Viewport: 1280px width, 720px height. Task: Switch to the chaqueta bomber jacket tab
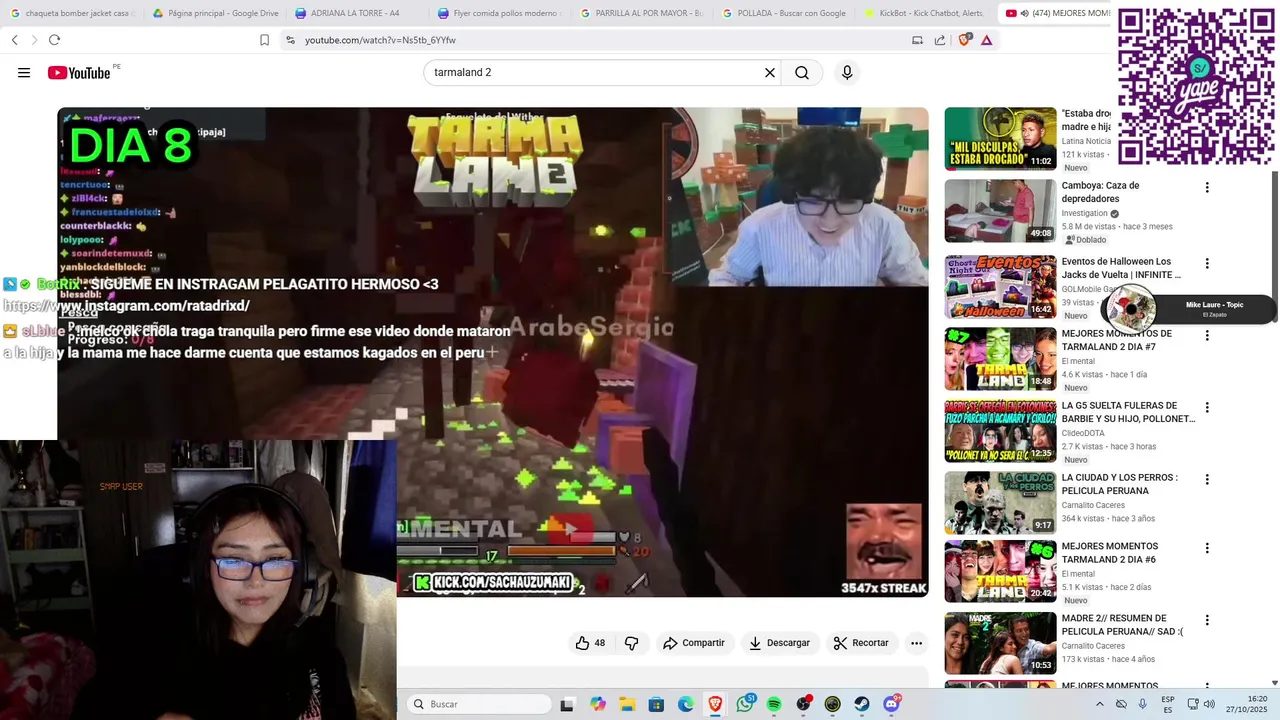pos(72,13)
